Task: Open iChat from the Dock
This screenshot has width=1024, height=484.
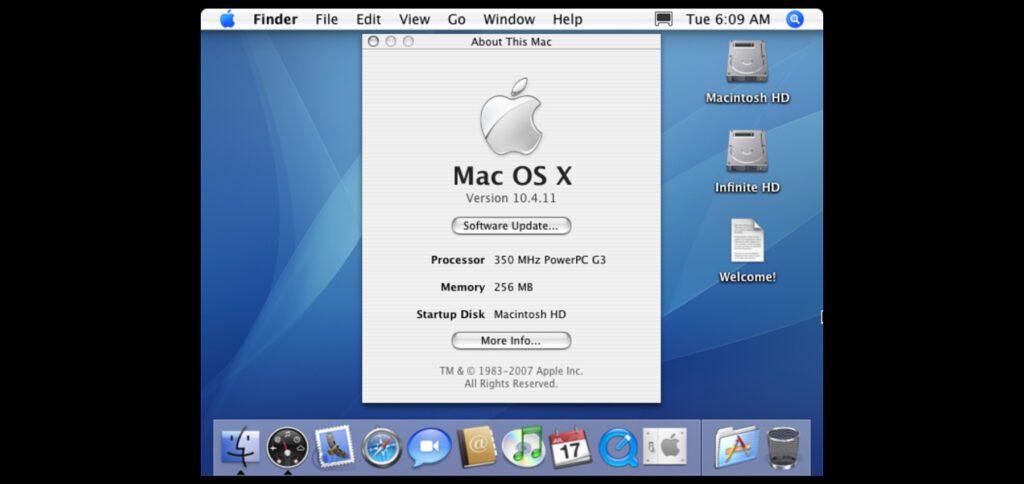Action: (x=429, y=447)
